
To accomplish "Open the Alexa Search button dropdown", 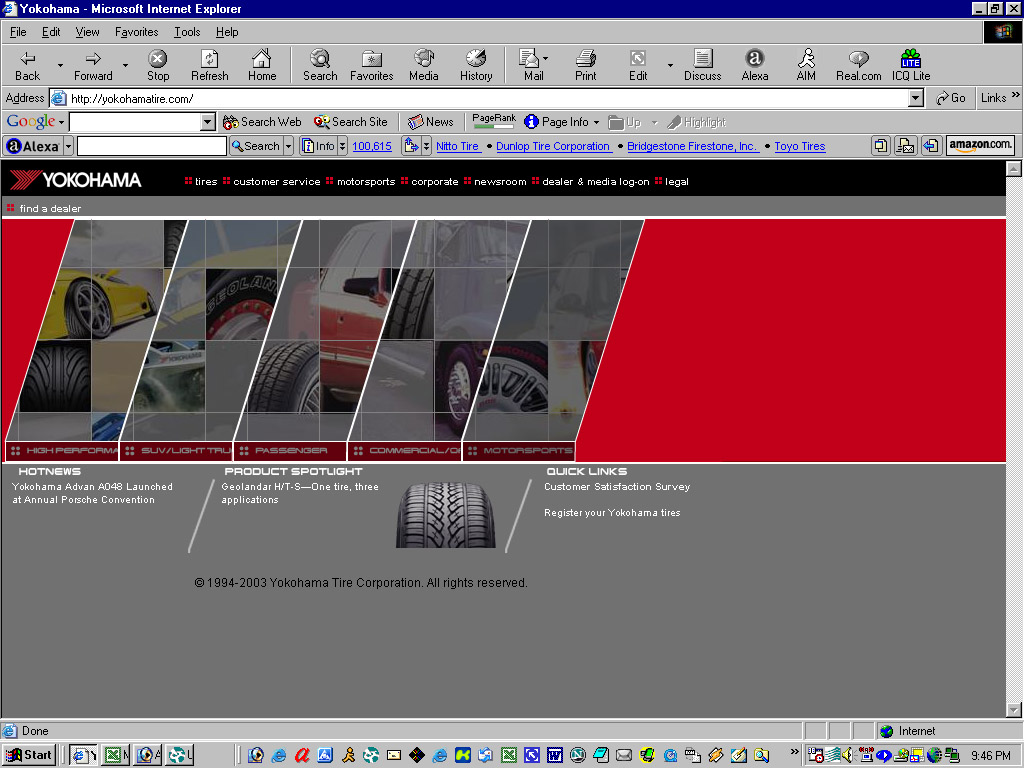I will coord(289,146).
